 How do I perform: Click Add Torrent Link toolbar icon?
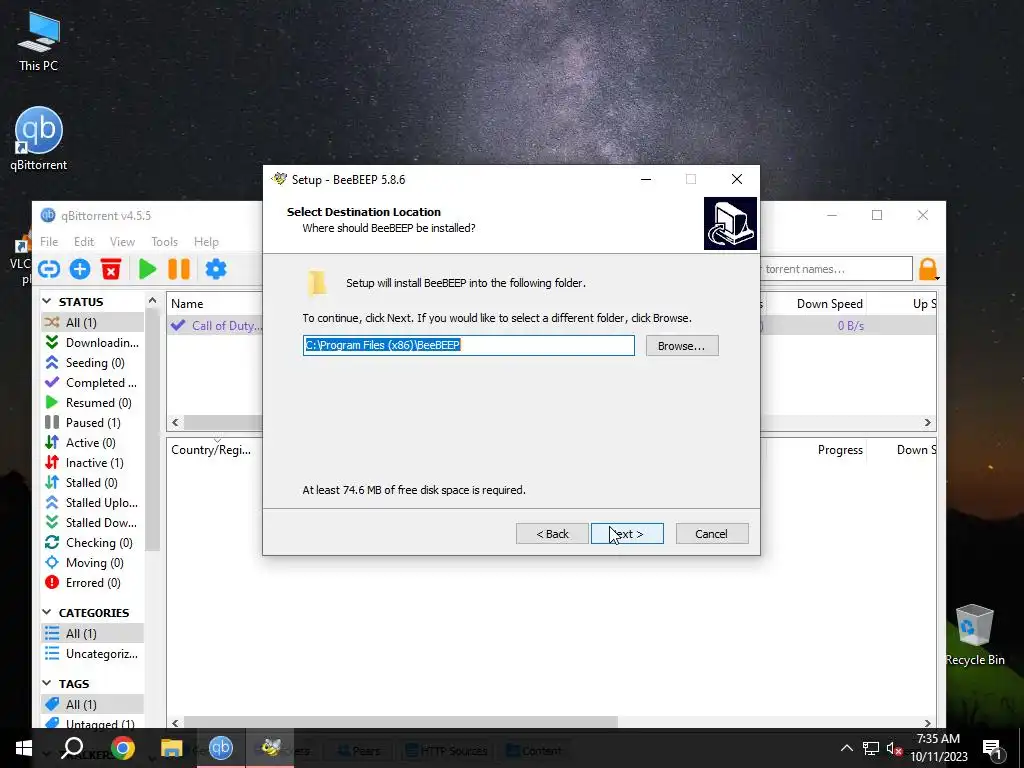(49, 269)
